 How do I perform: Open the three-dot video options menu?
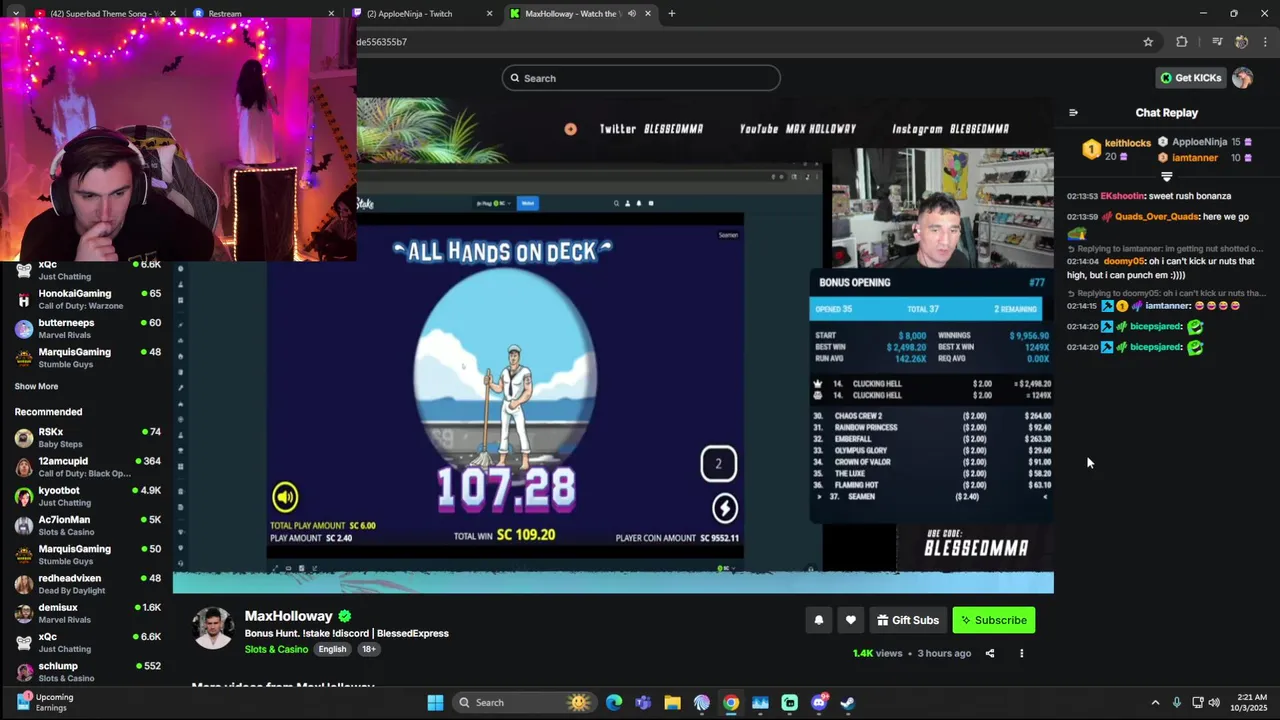point(1021,653)
